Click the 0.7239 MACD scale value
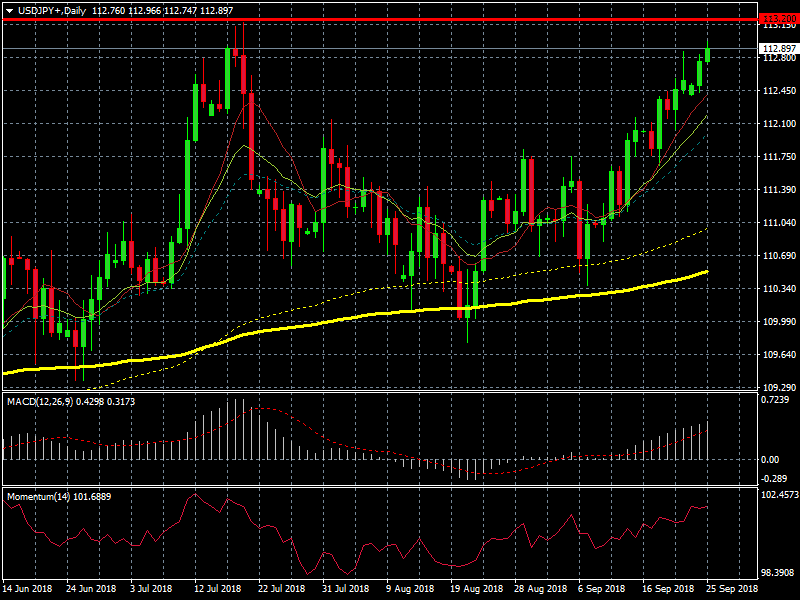The image size is (800, 600). [776, 400]
